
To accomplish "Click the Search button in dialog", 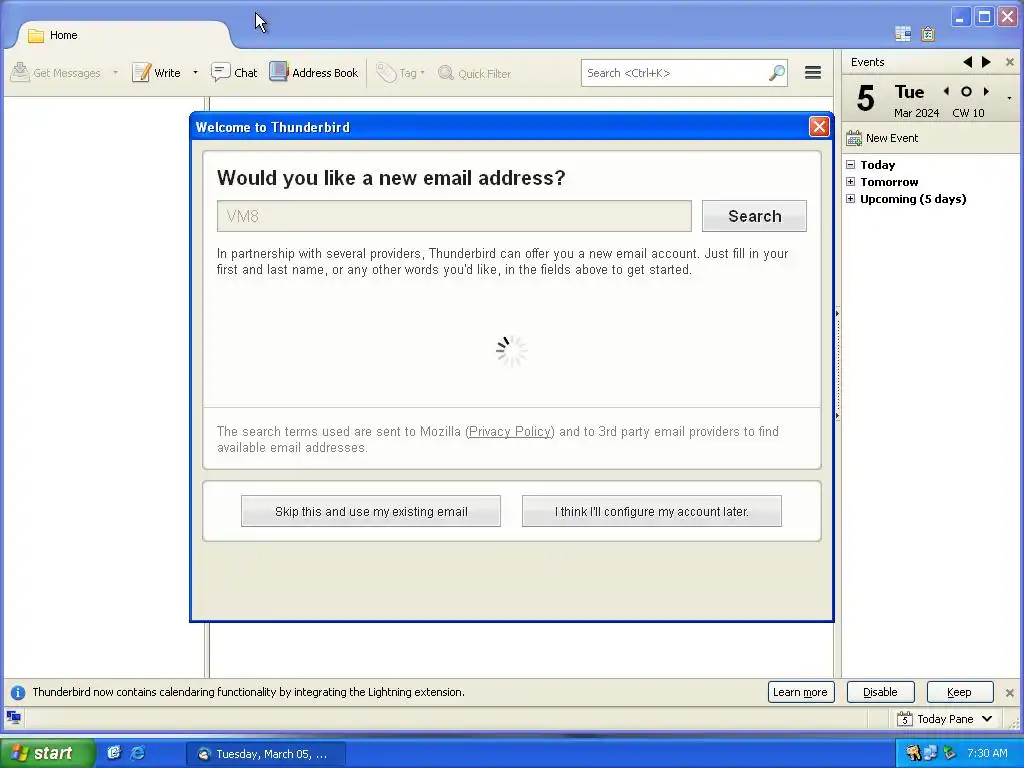I will click(754, 216).
